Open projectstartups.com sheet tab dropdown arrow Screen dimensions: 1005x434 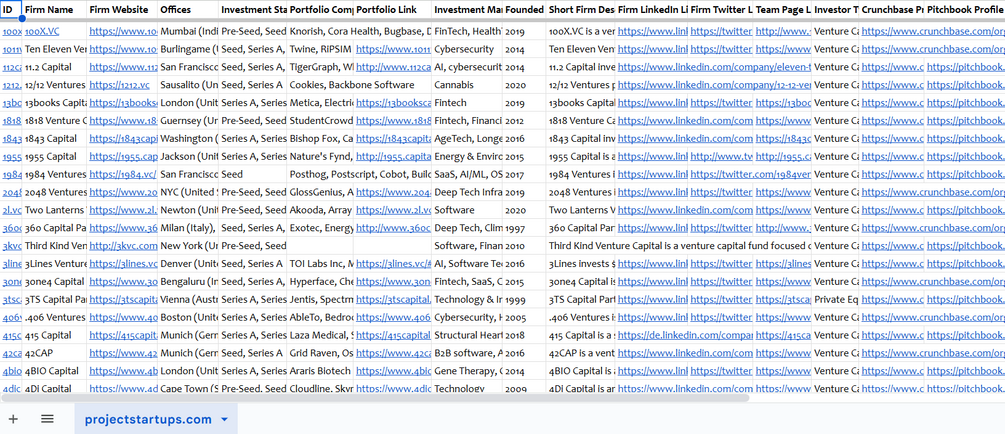224,419
